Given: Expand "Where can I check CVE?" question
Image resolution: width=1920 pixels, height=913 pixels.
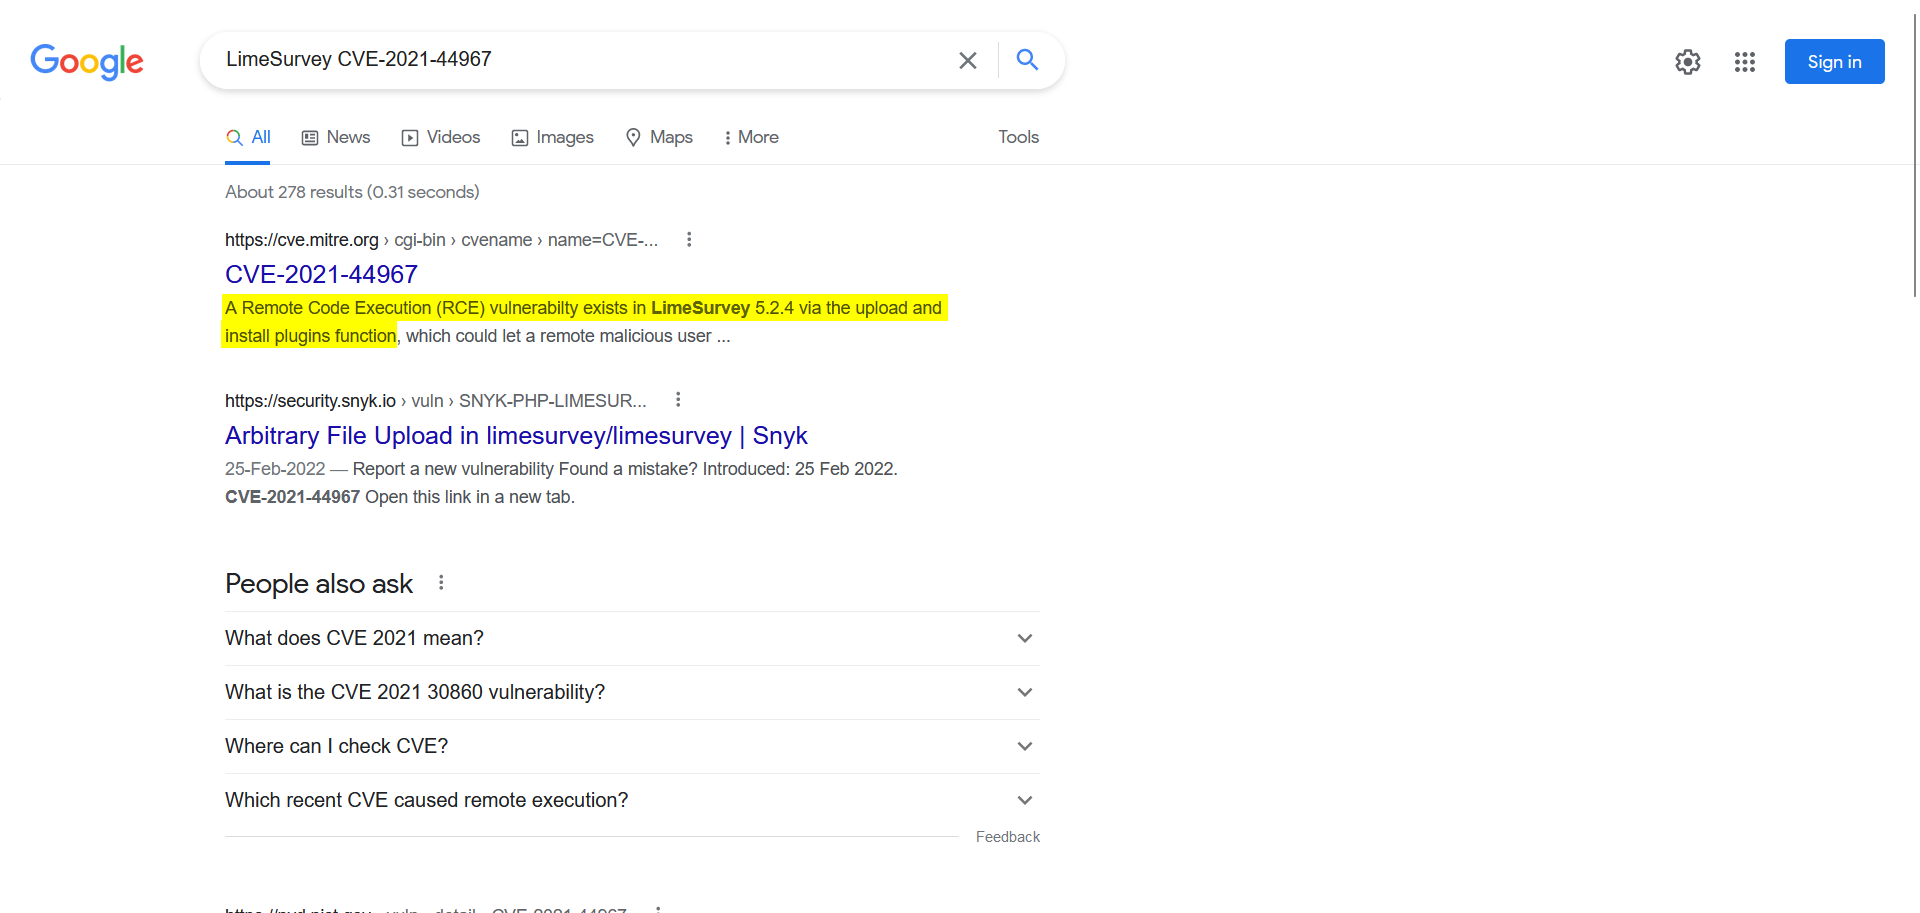Looking at the screenshot, I should (x=1024, y=746).
